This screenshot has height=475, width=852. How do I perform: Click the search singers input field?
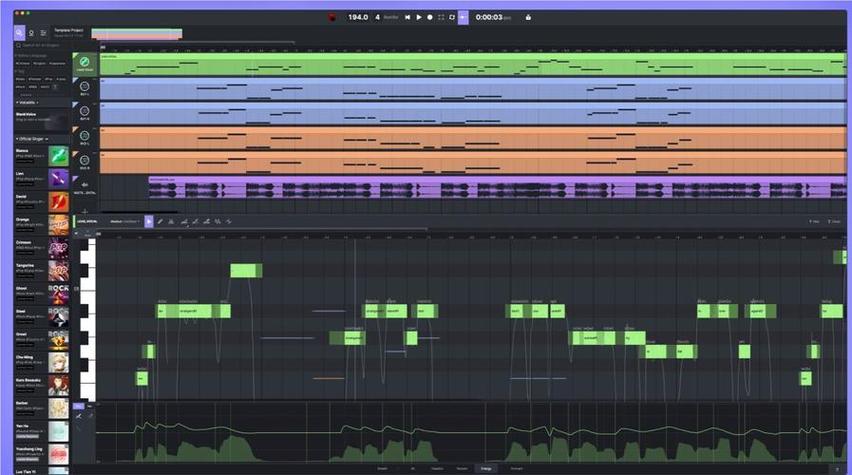tap(42, 45)
